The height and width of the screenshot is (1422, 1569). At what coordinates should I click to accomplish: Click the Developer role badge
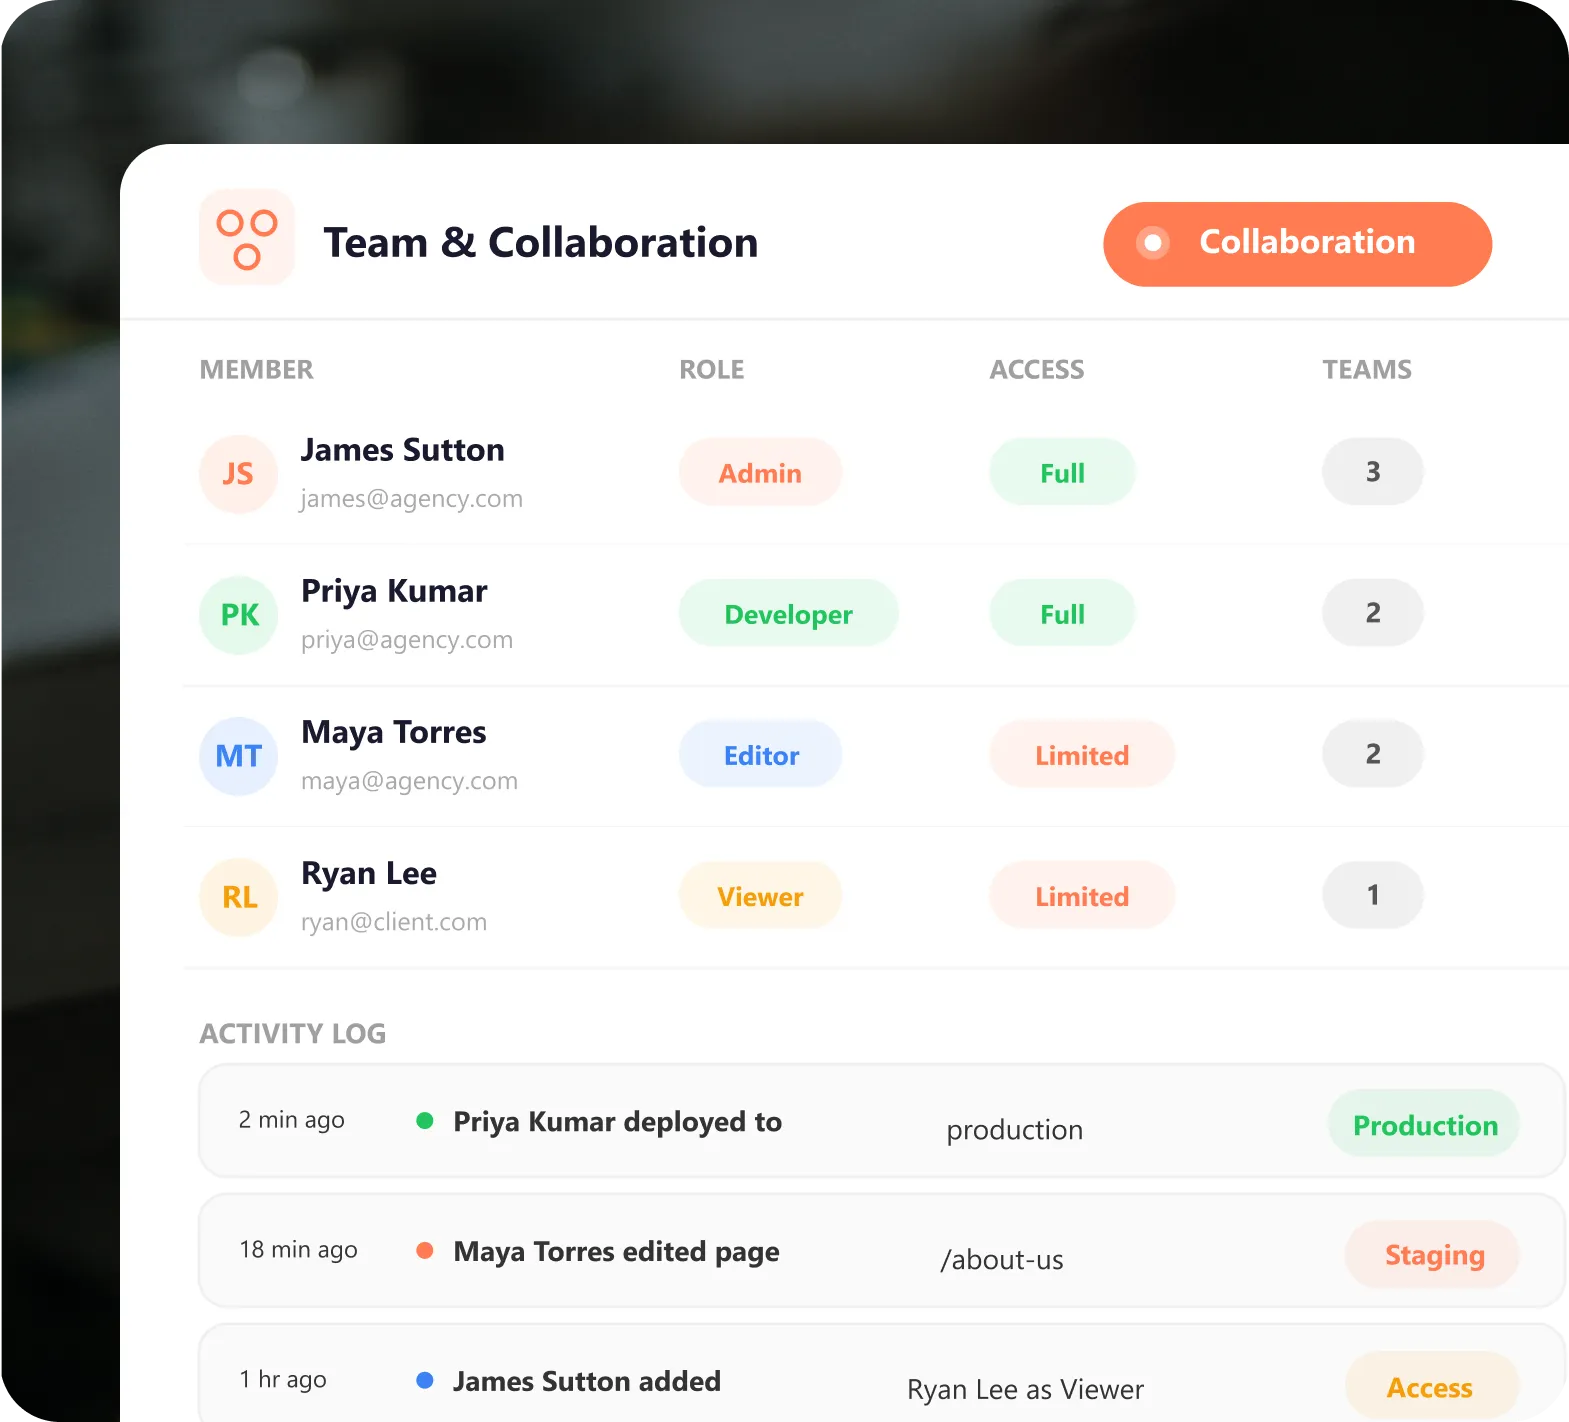(x=788, y=613)
